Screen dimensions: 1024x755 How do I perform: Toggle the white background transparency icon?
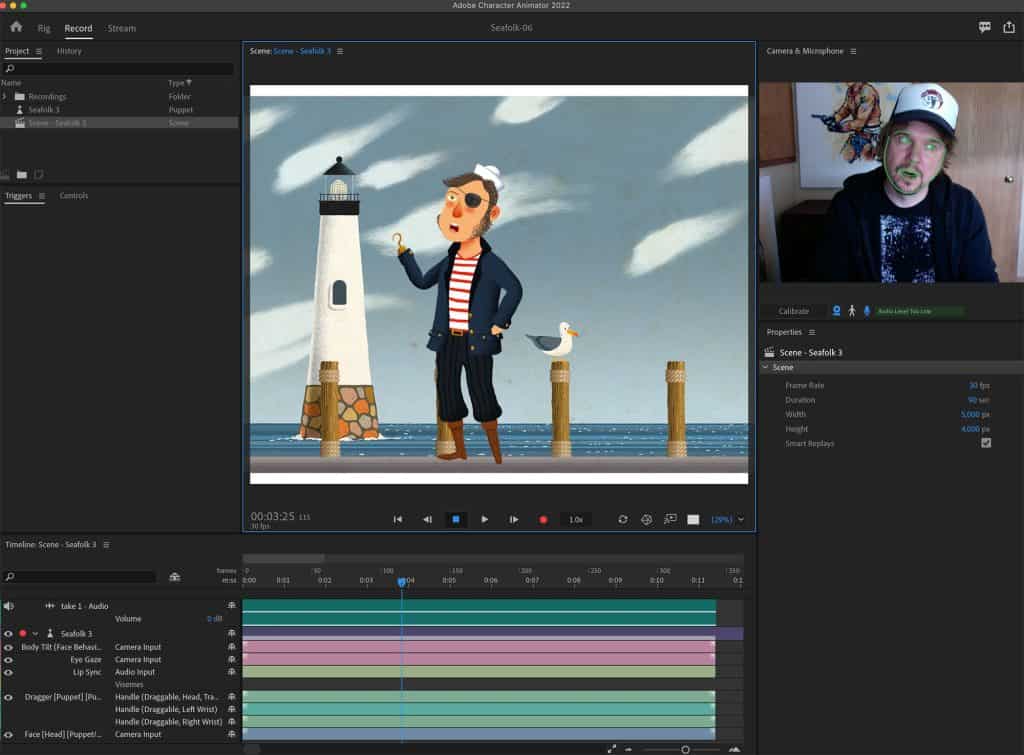[x=694, y=520]
